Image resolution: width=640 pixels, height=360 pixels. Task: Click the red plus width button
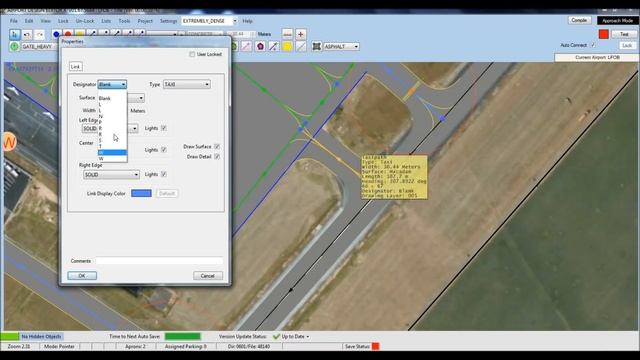301,34
